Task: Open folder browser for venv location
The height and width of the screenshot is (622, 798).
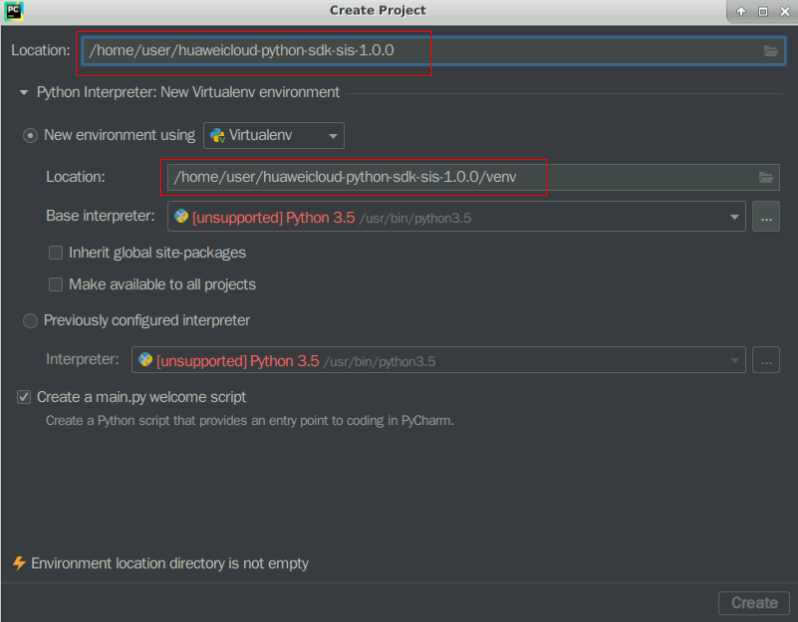Action: pyautogui.click(x=766, y=178)
